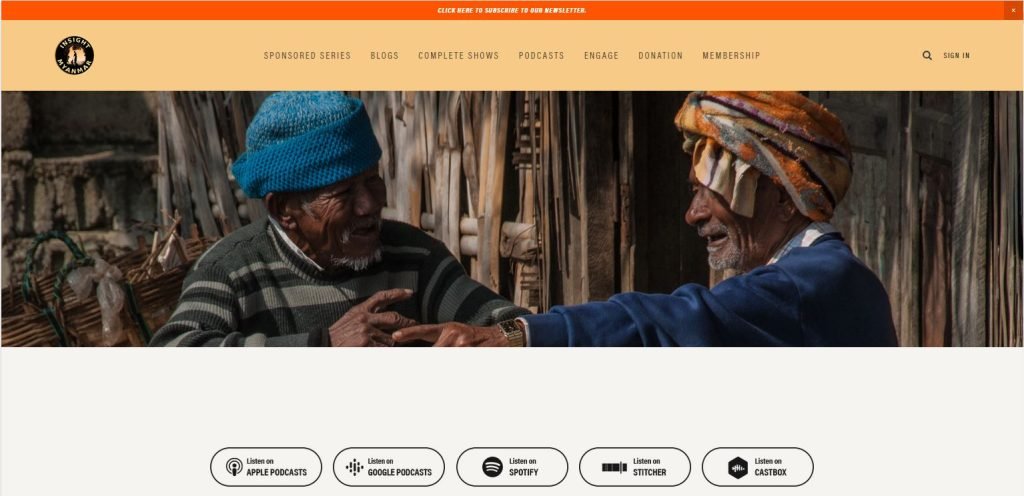Viewport: 1024px width, 496px height.
Task: Open the Podcasts menu item
Action: pos(541,55)
